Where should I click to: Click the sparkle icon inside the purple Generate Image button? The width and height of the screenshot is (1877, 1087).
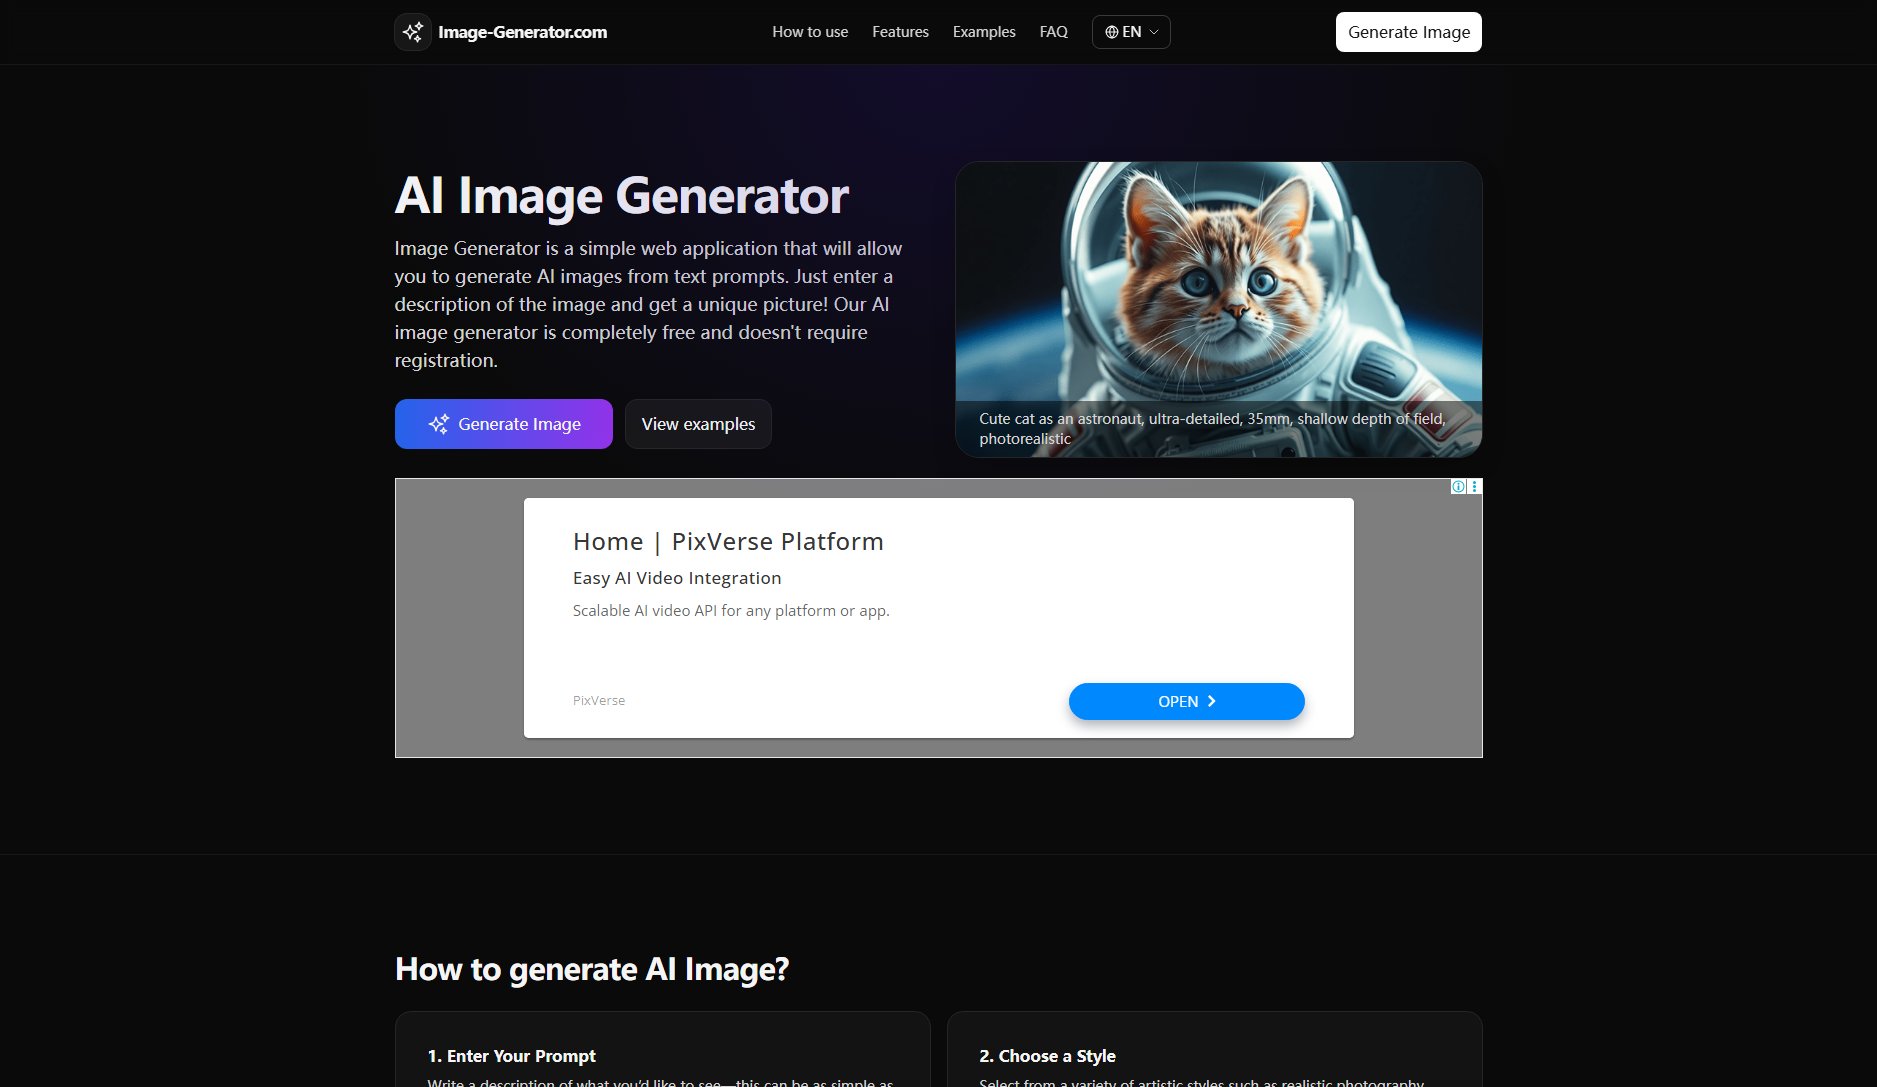[x=437, y=424]
